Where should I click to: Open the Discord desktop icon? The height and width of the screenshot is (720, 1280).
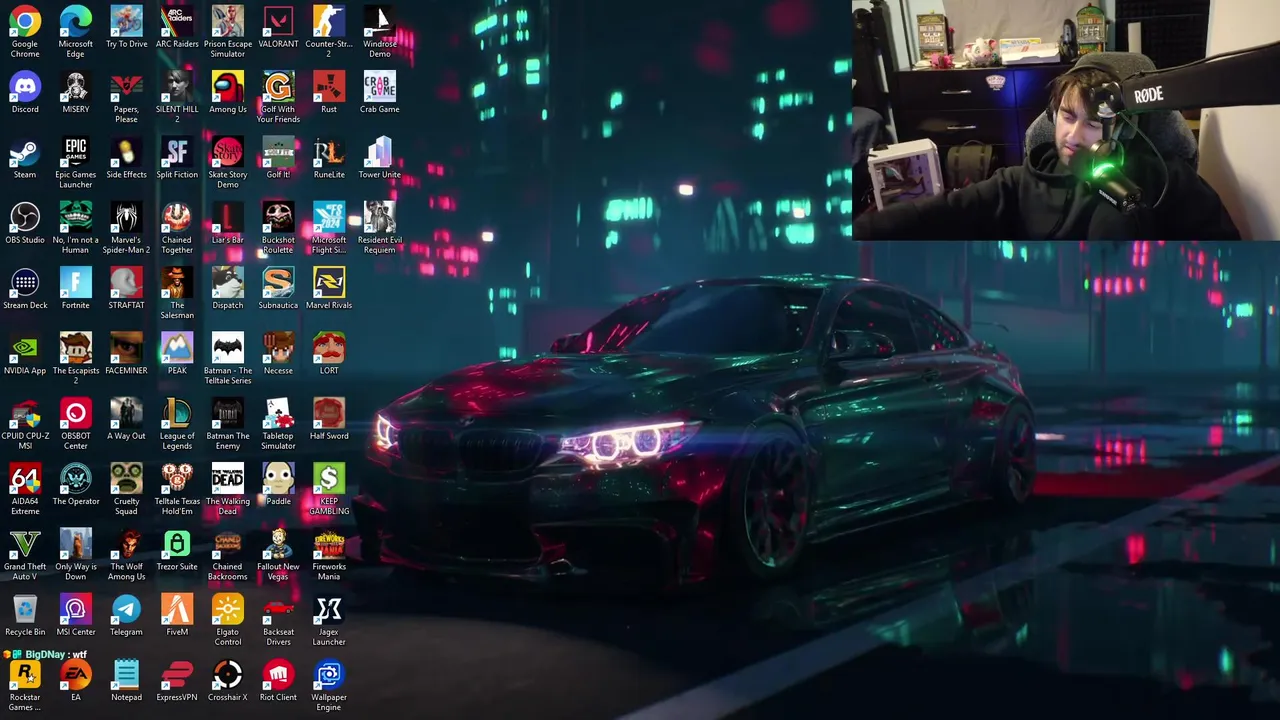point(25,92)
